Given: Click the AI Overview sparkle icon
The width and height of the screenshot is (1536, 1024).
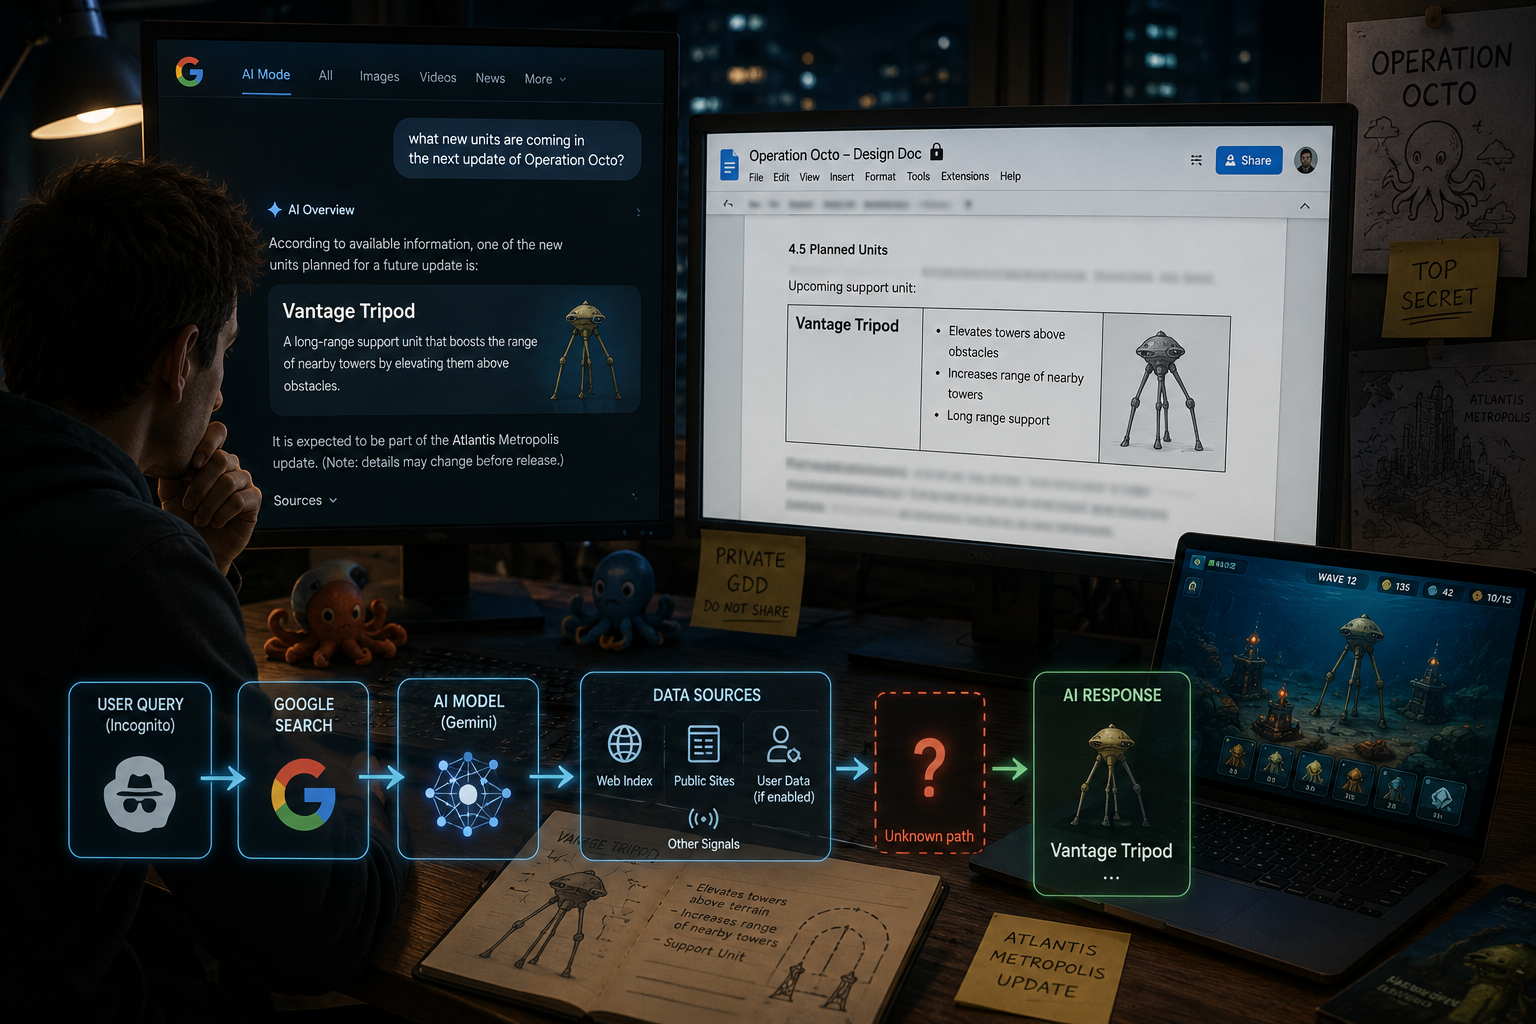Looking at the screenshot, I should 274,210.
